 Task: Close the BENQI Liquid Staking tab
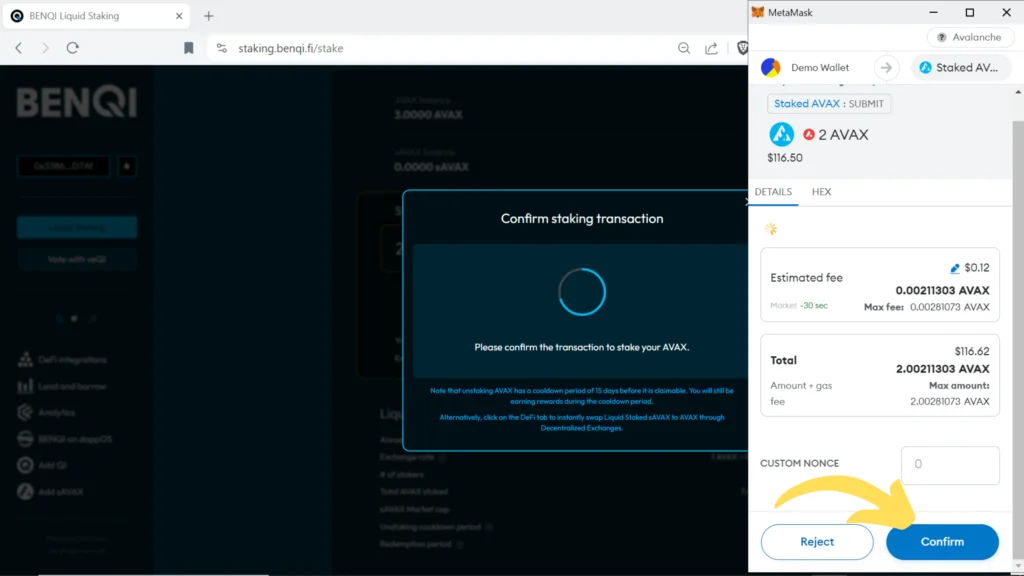click(180, 16)
